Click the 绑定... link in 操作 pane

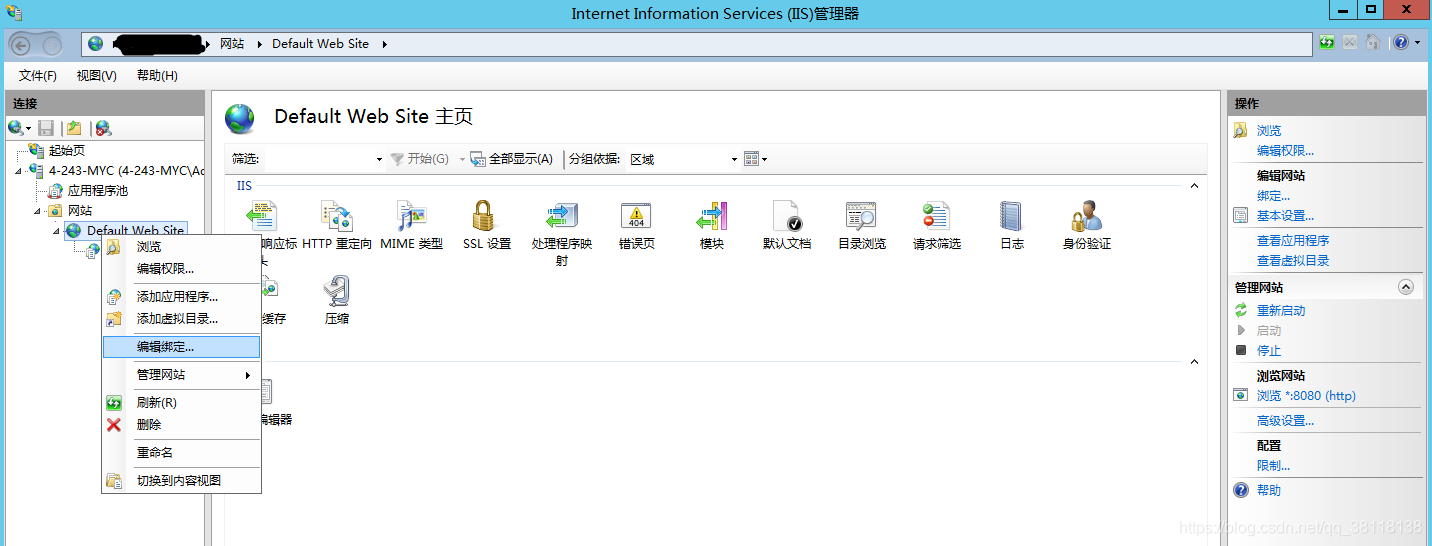pyautogui.click(x=1273, y=196)
